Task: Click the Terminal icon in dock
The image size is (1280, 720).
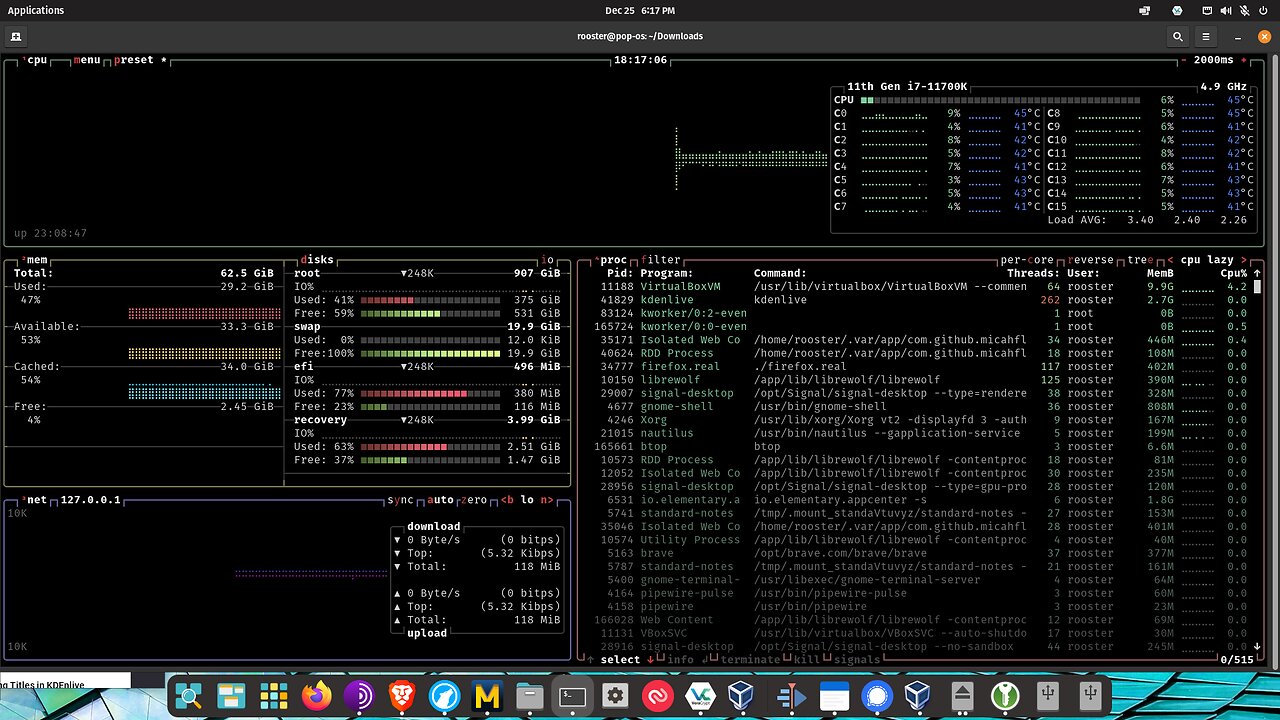Action: coord(573,696)
